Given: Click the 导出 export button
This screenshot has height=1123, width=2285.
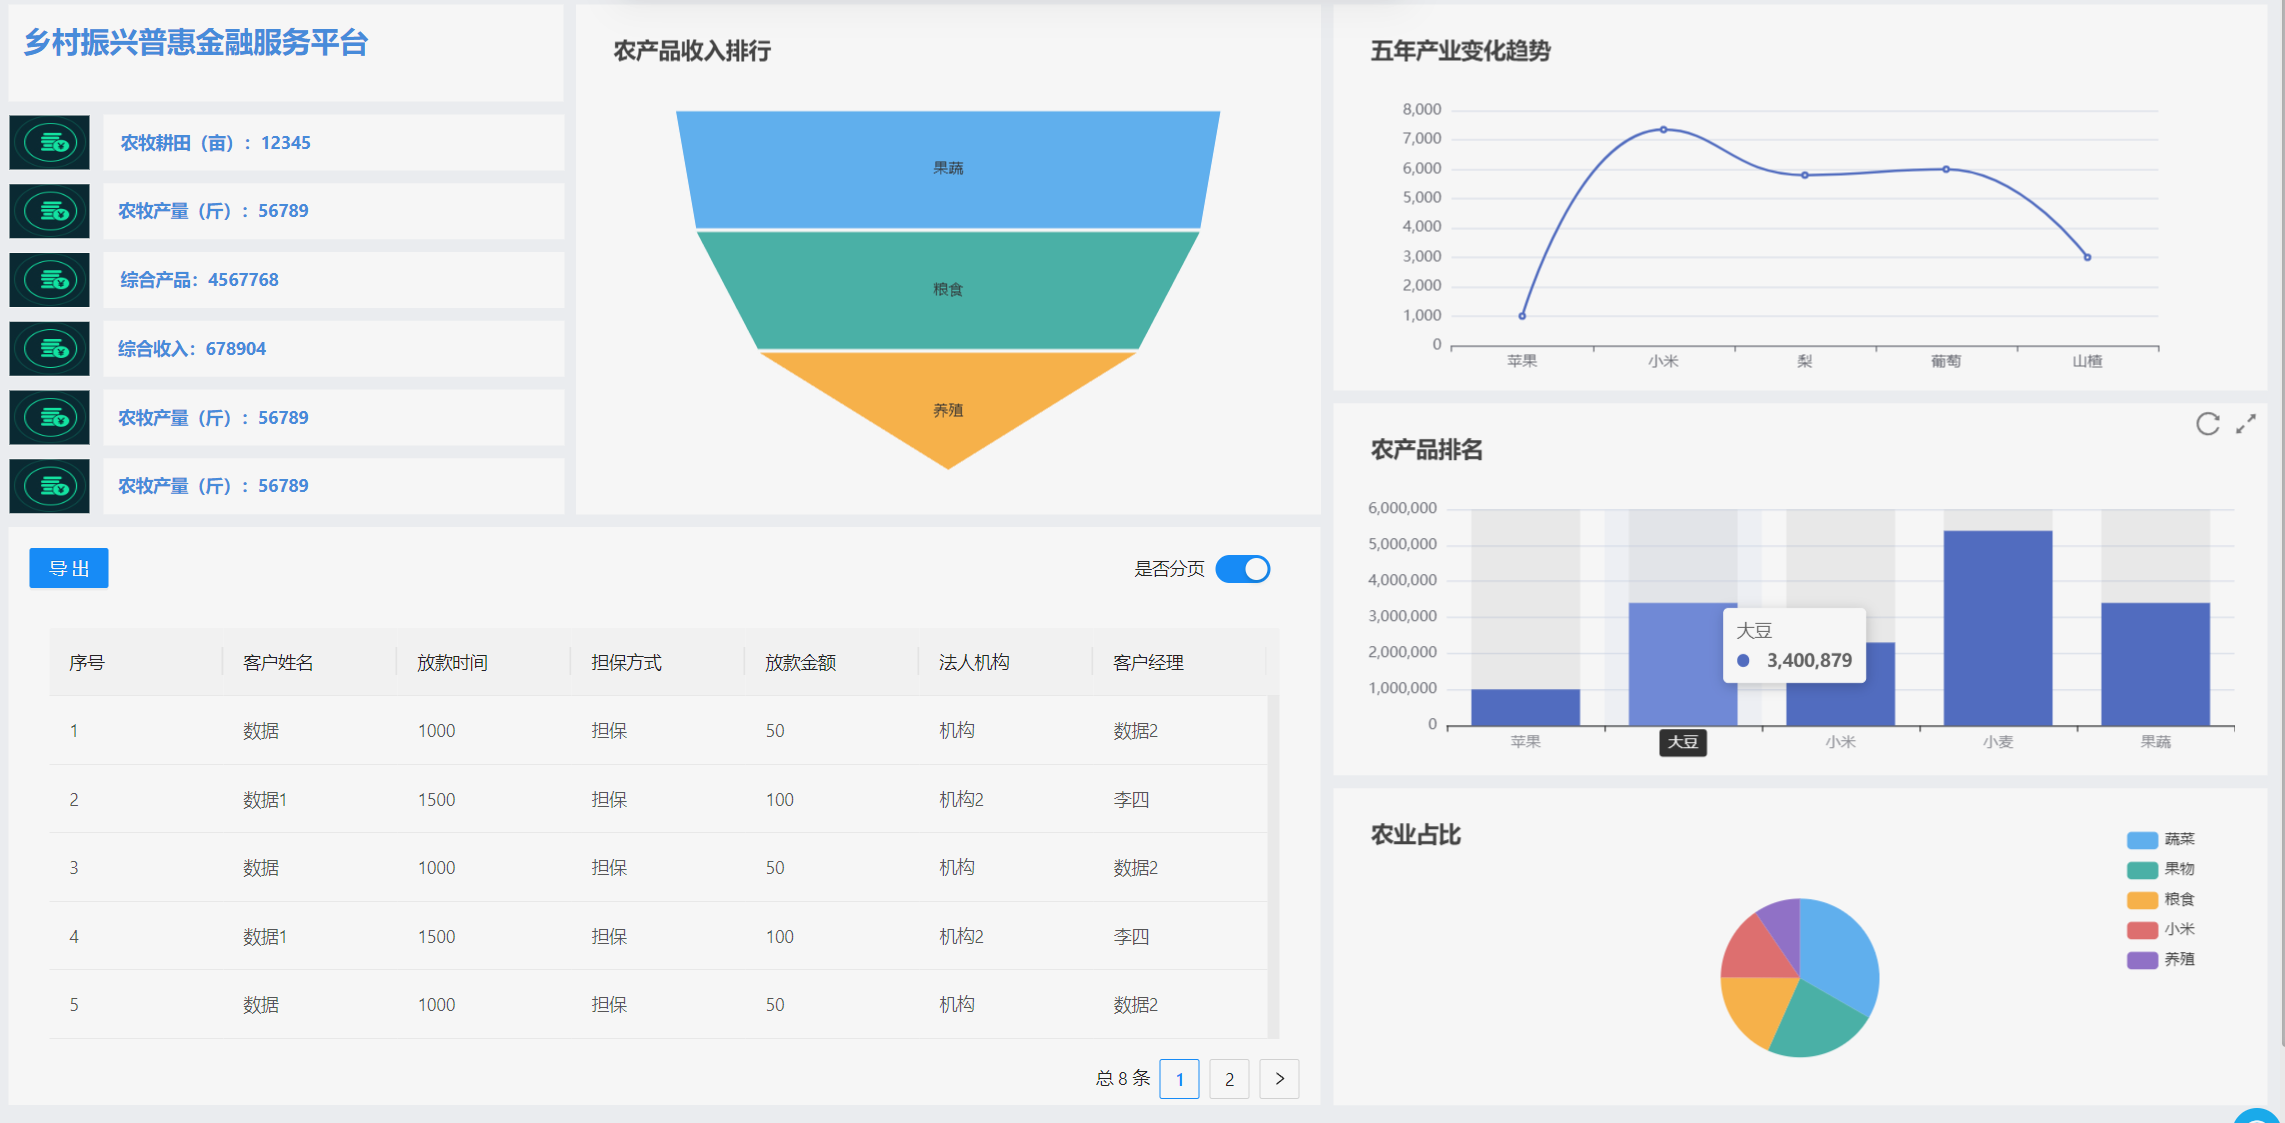Looking at the screenshot, I should click(x=69, y=568).
